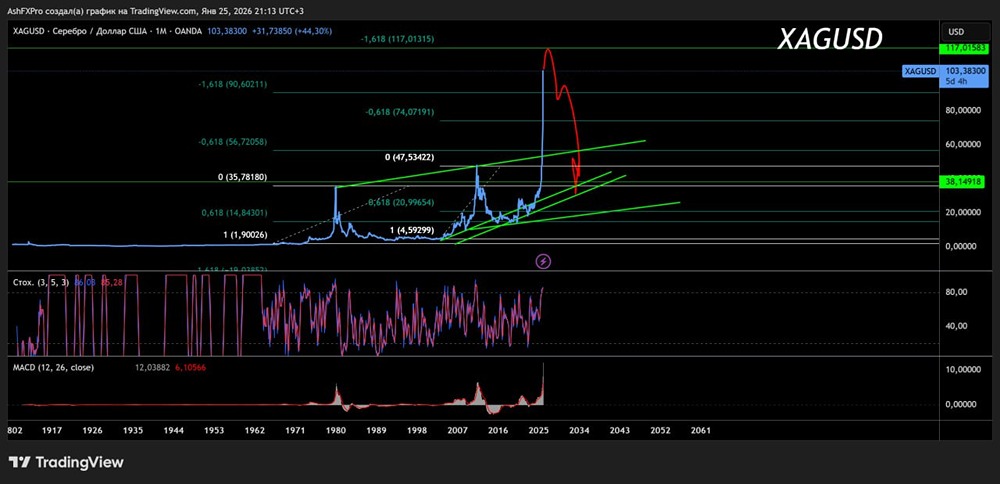1000x484 pixels.
Task: Click 1962 on the time axis
Action: (x=254, y=430)
